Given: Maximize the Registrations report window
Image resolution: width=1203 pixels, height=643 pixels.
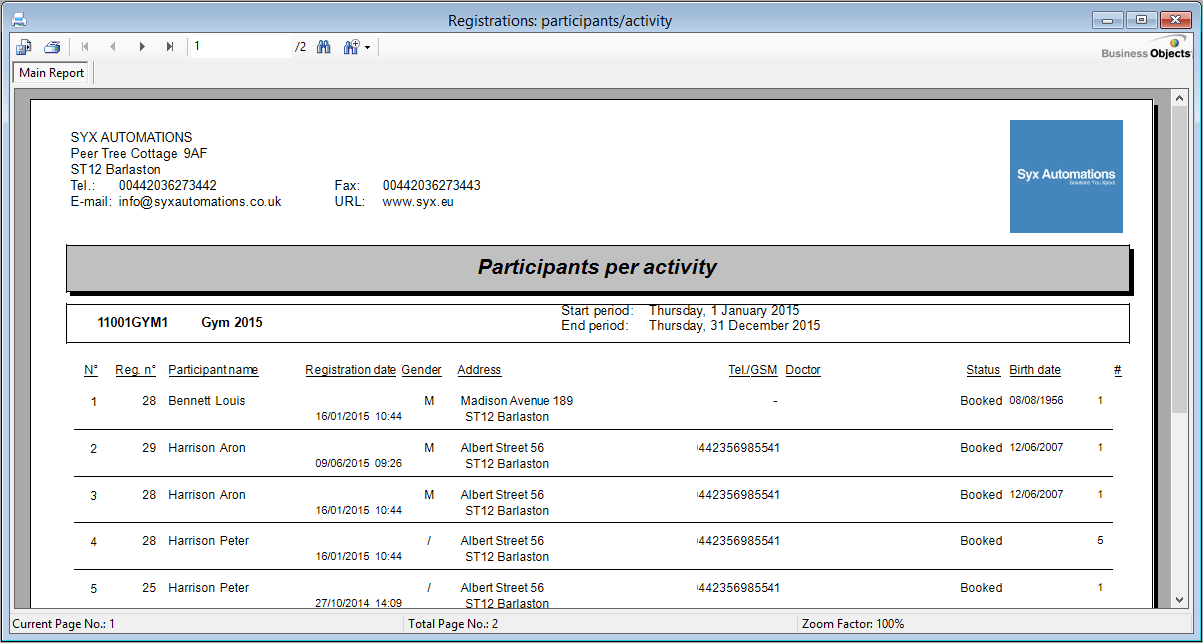Looking at the screenshot, I should (x=1140, y=20).
